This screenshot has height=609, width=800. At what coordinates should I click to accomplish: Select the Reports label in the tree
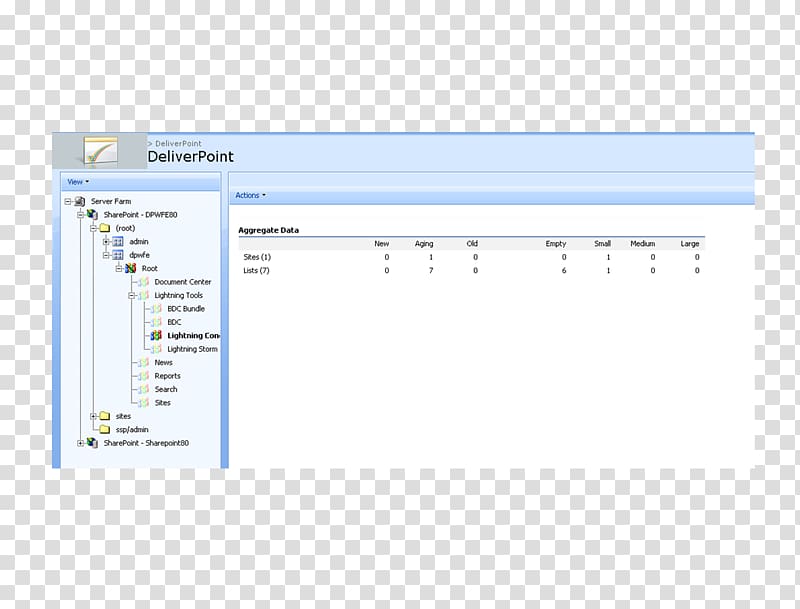point(167,376)
